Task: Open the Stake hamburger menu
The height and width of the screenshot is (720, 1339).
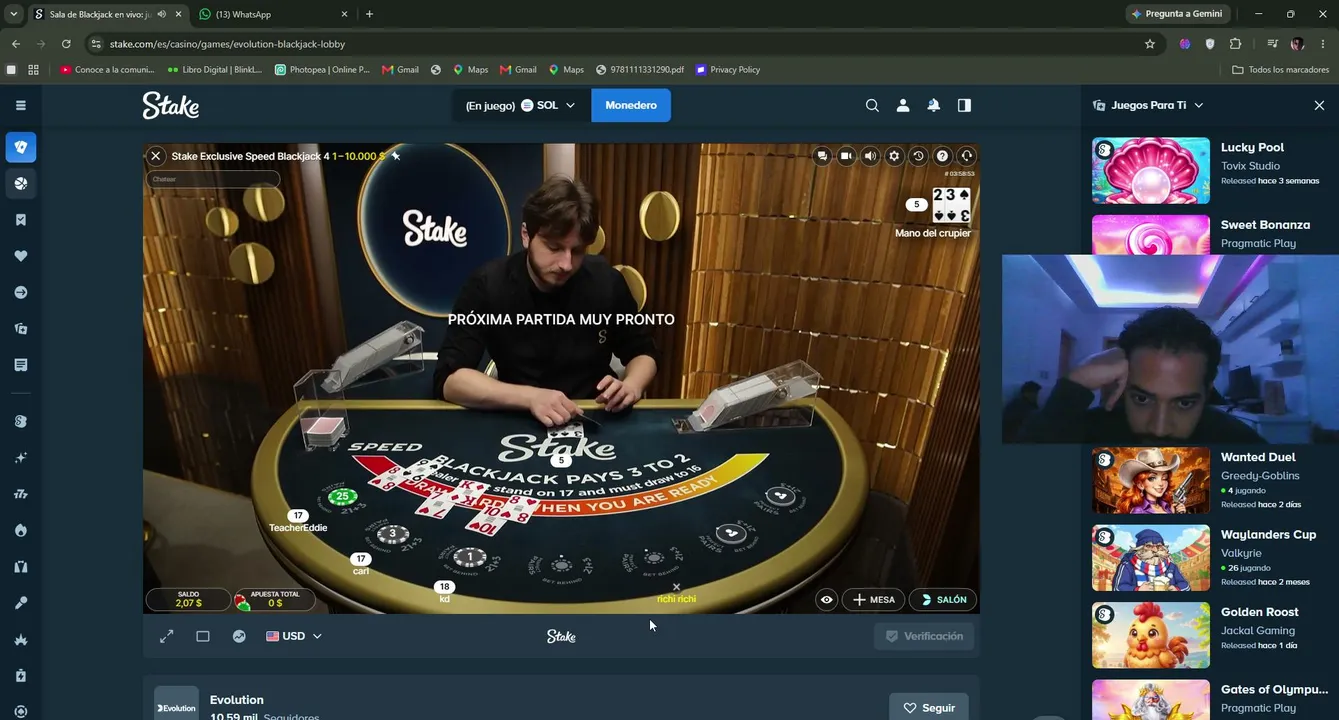Action: 21,105
